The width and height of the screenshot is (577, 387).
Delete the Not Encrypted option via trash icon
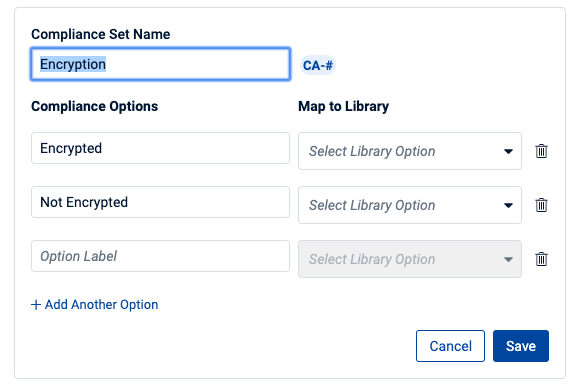pyautogui.click(x=541, y=205)
